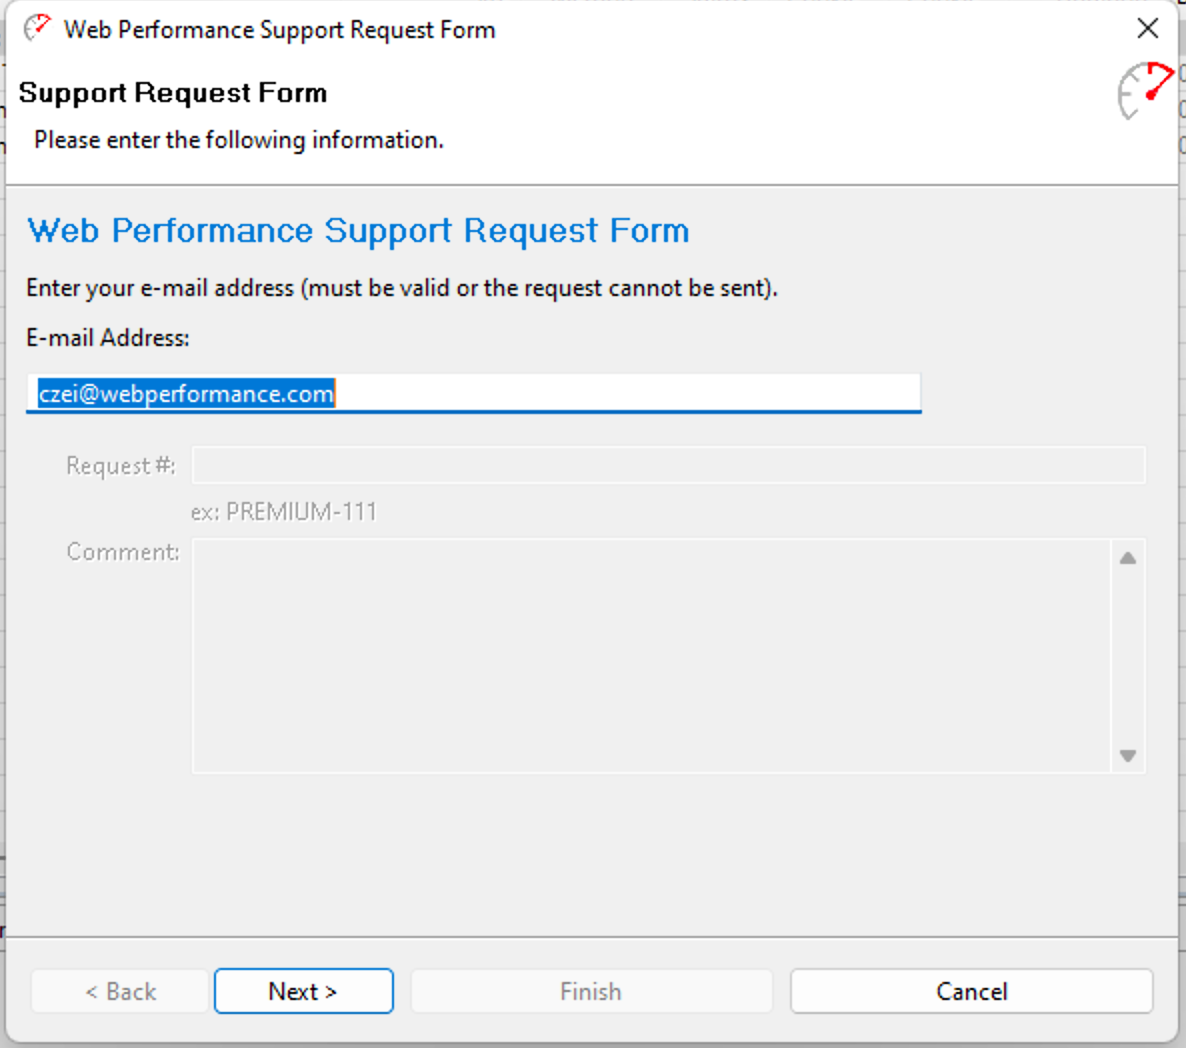Viewport: 1186px width, 1048px height.
Task: Click the 'Request #:' label
Action: [x=121, y=466]
